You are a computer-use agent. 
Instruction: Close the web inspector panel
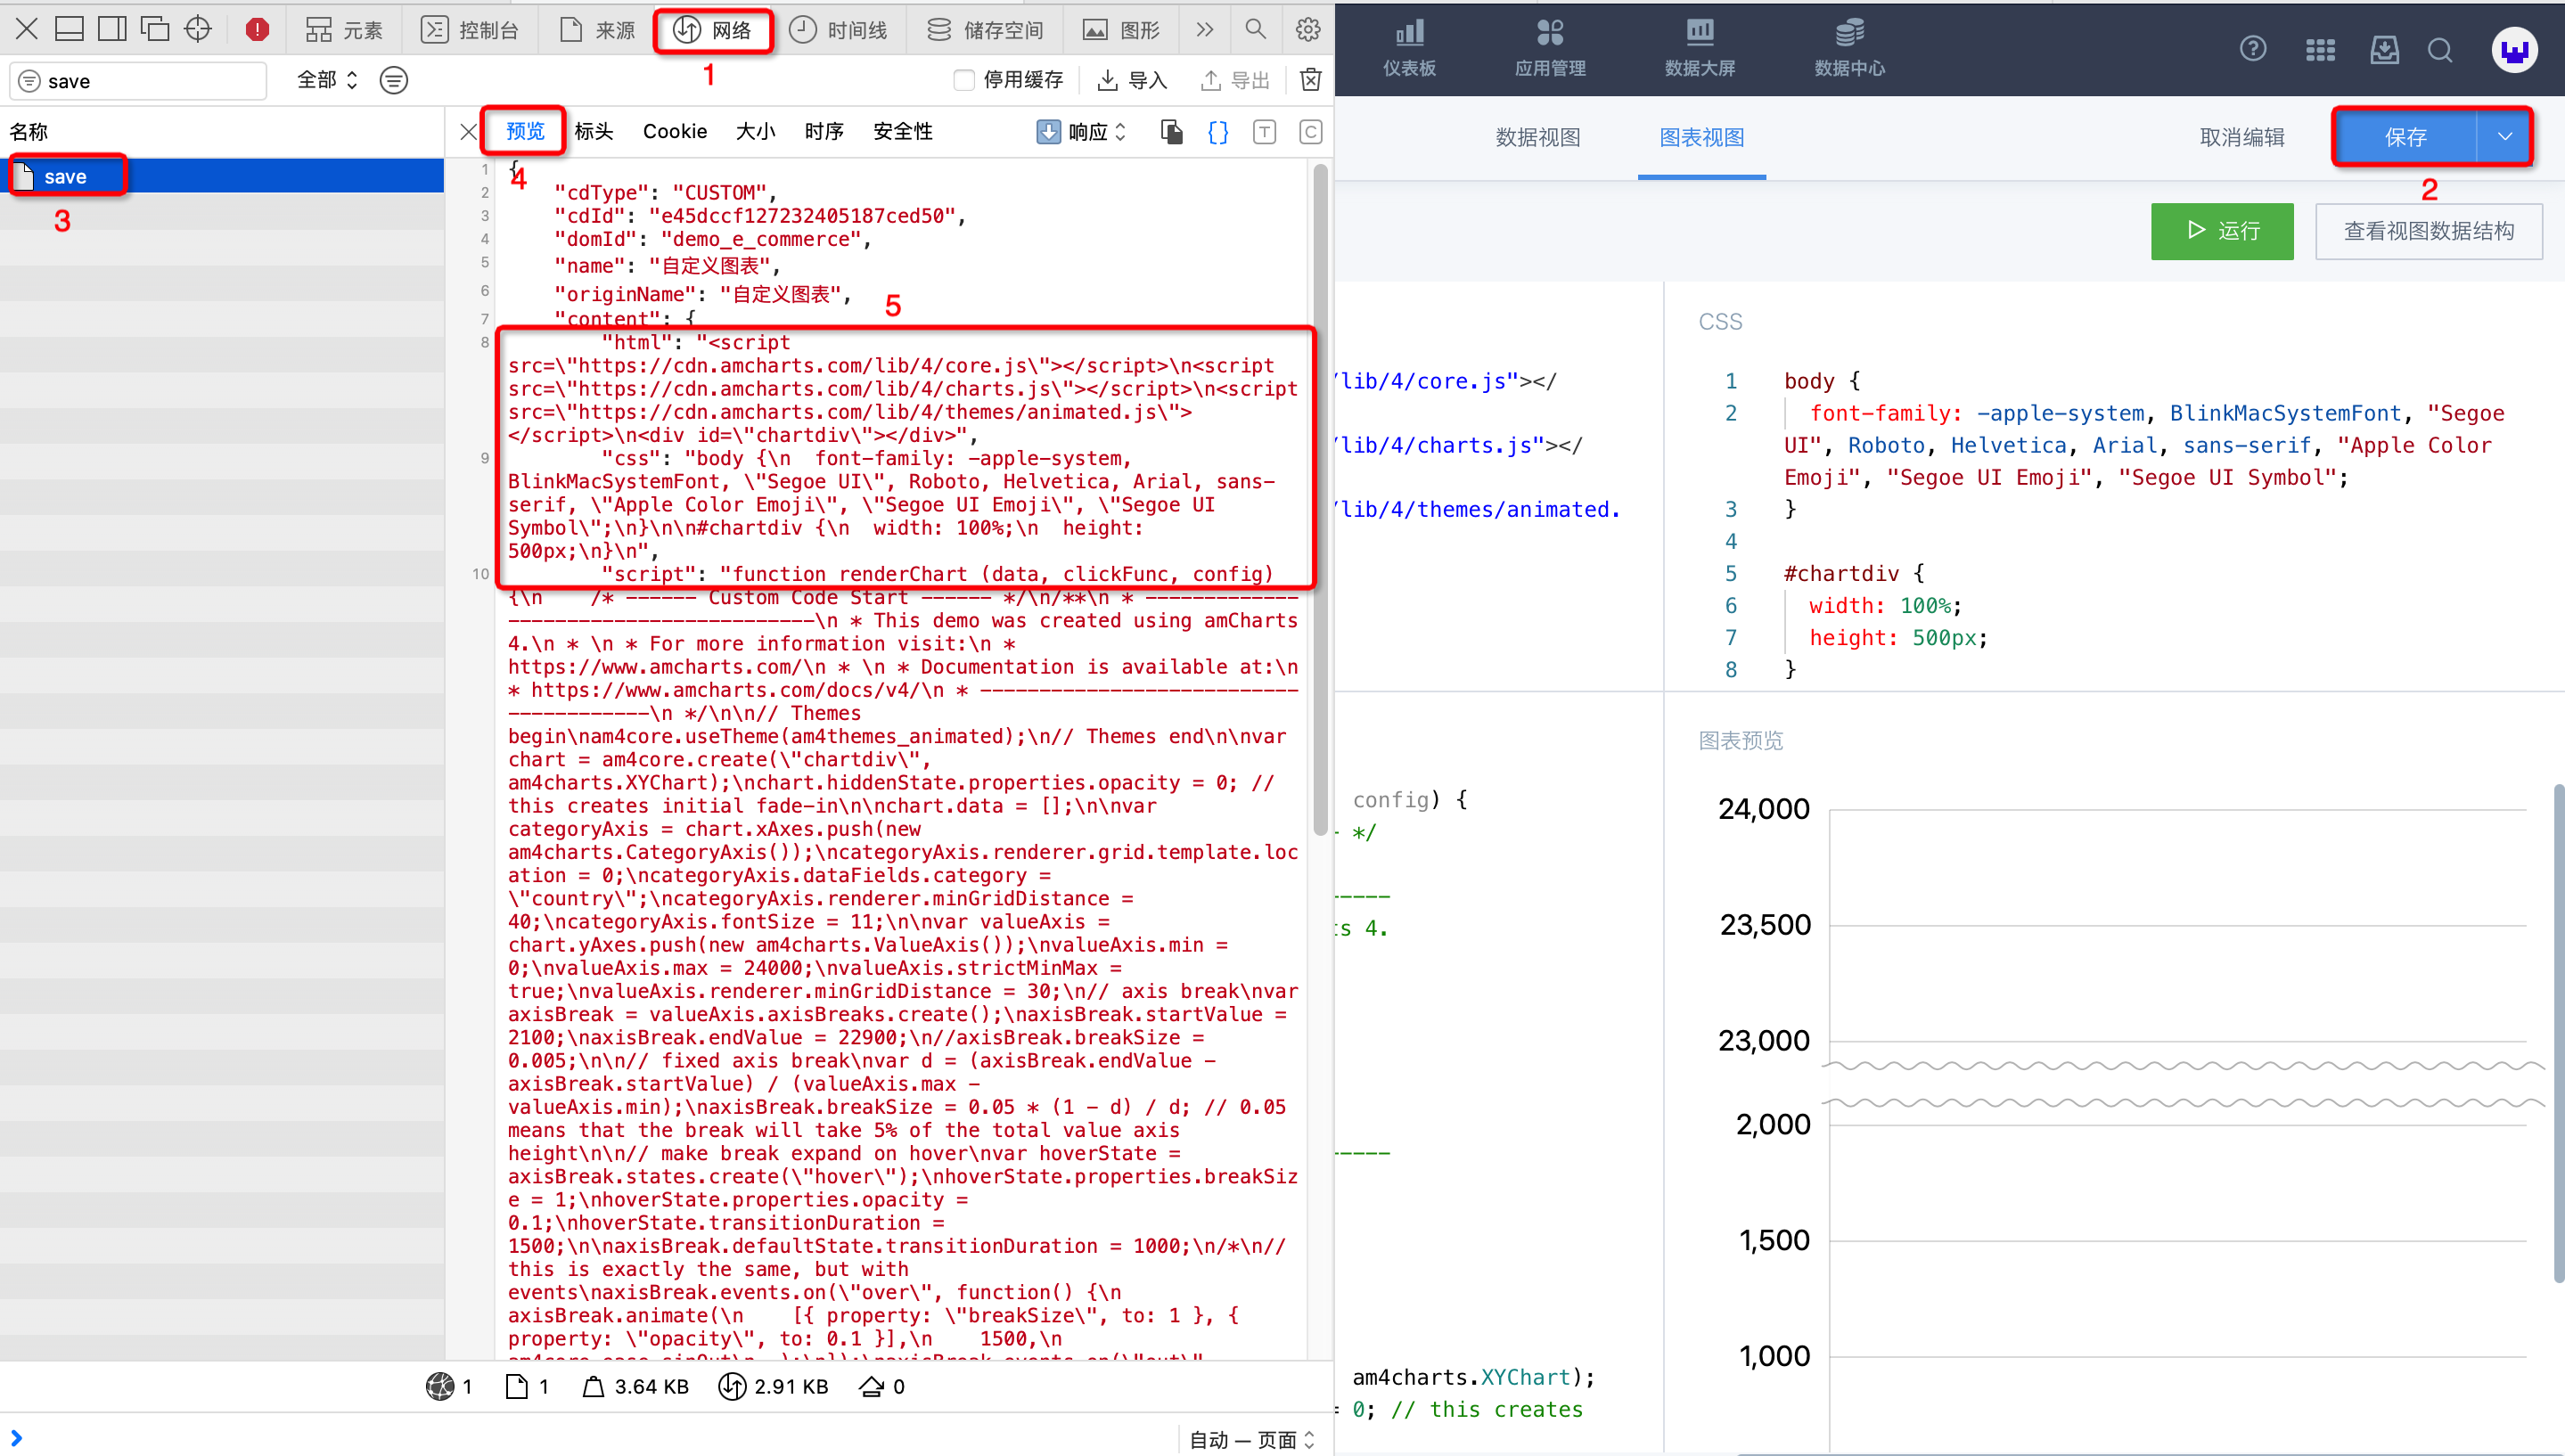[27, 29]
